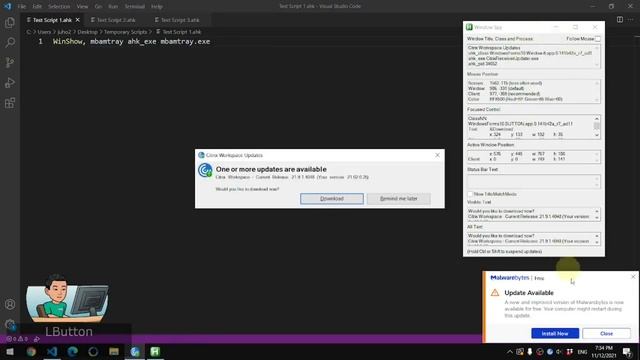Click Install Now in Malwarebytes popup
Viewport: 640px width, 360px height.
(555, 333)
